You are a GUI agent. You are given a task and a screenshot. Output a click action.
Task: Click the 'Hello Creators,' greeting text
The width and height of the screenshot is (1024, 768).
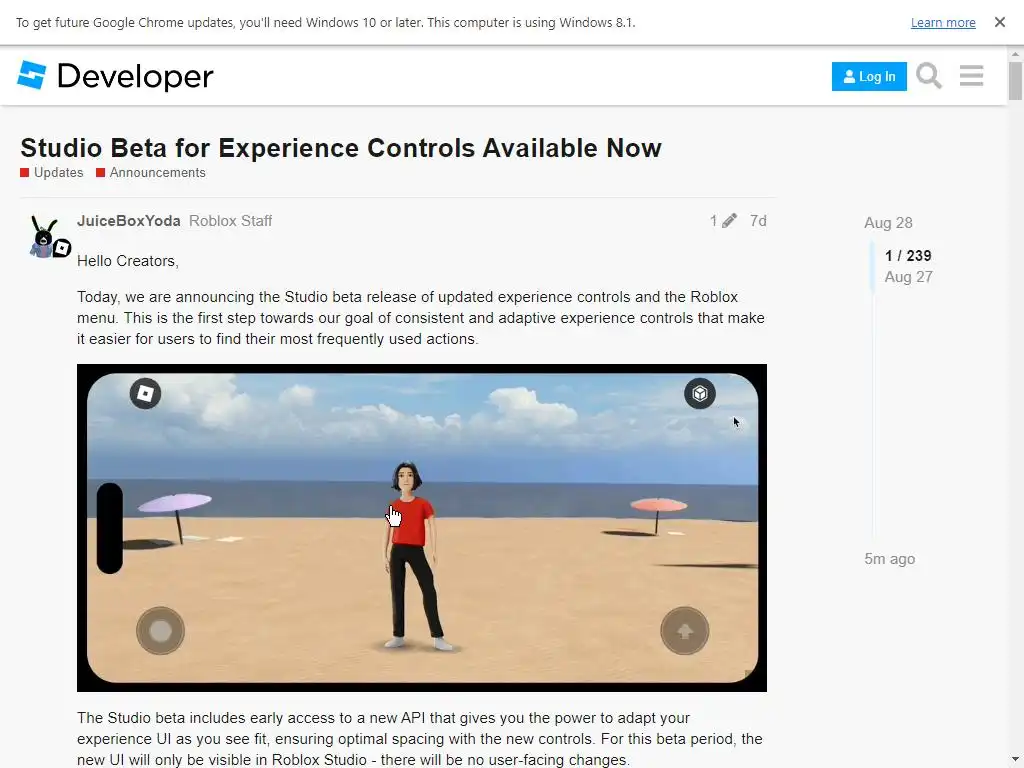[128, 261]
